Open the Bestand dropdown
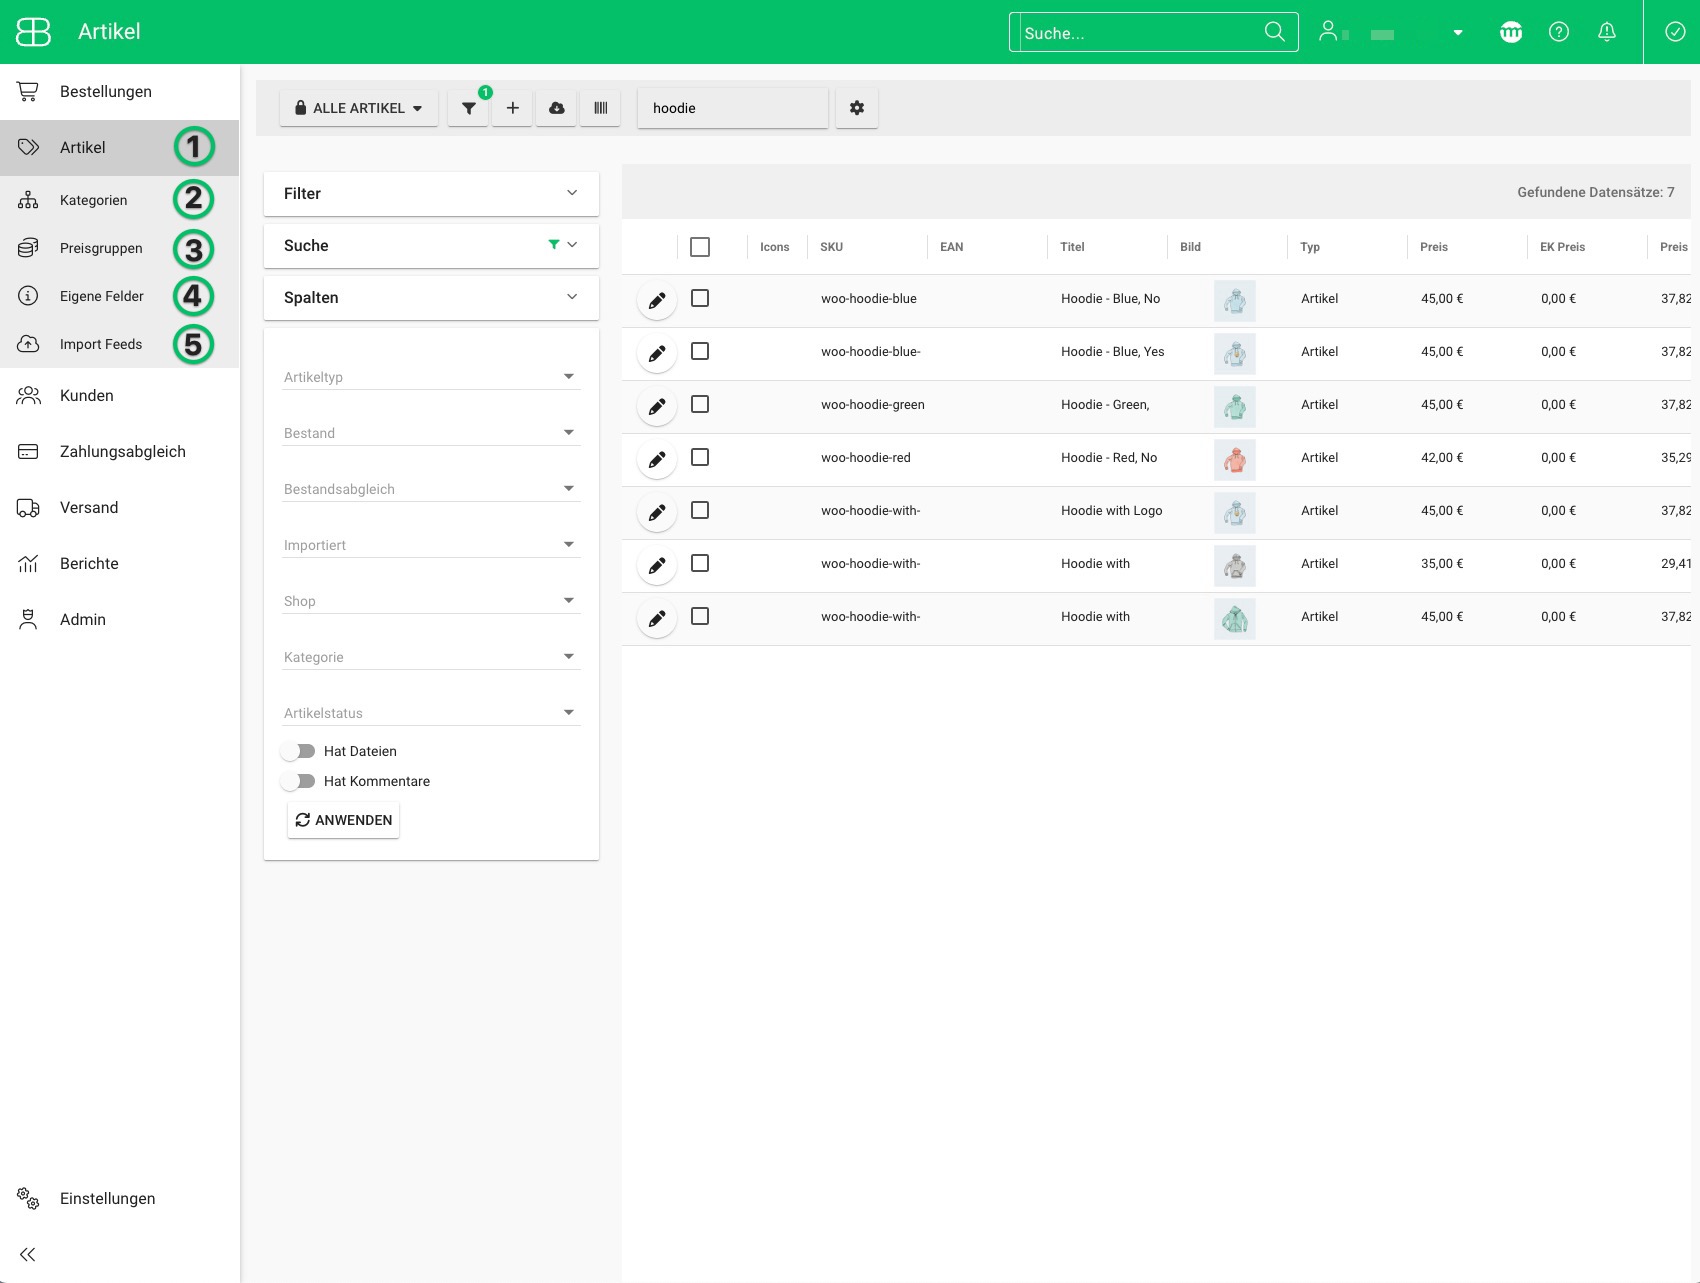Image resolution: width=1700 pixels, height=1283 pixels. tap(431, 433)
